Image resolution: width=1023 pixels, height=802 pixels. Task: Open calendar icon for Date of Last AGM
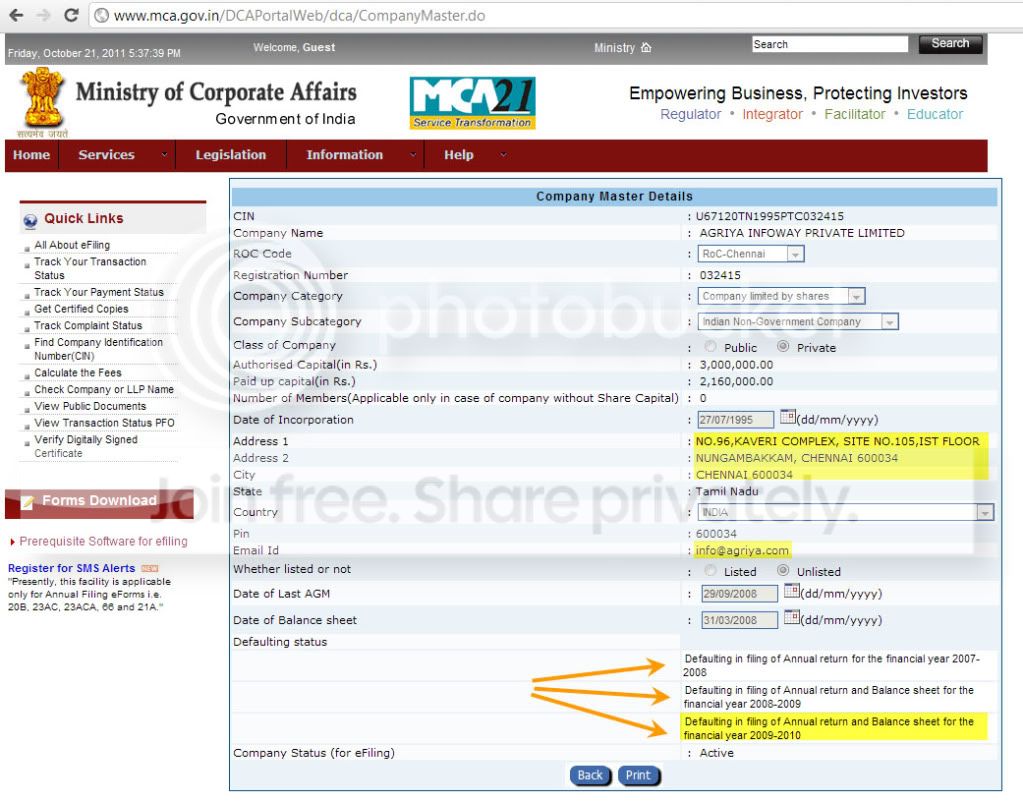pos(791,591)
